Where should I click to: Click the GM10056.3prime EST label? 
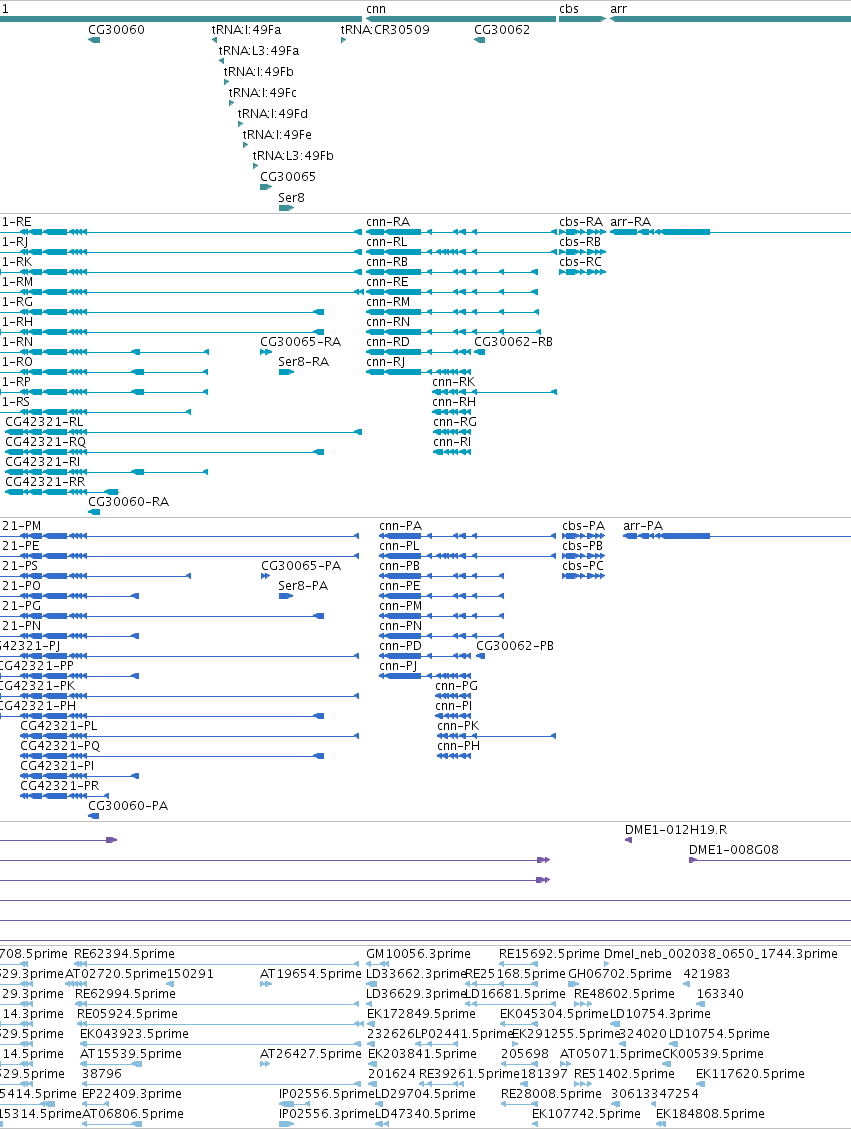point(418,954)
